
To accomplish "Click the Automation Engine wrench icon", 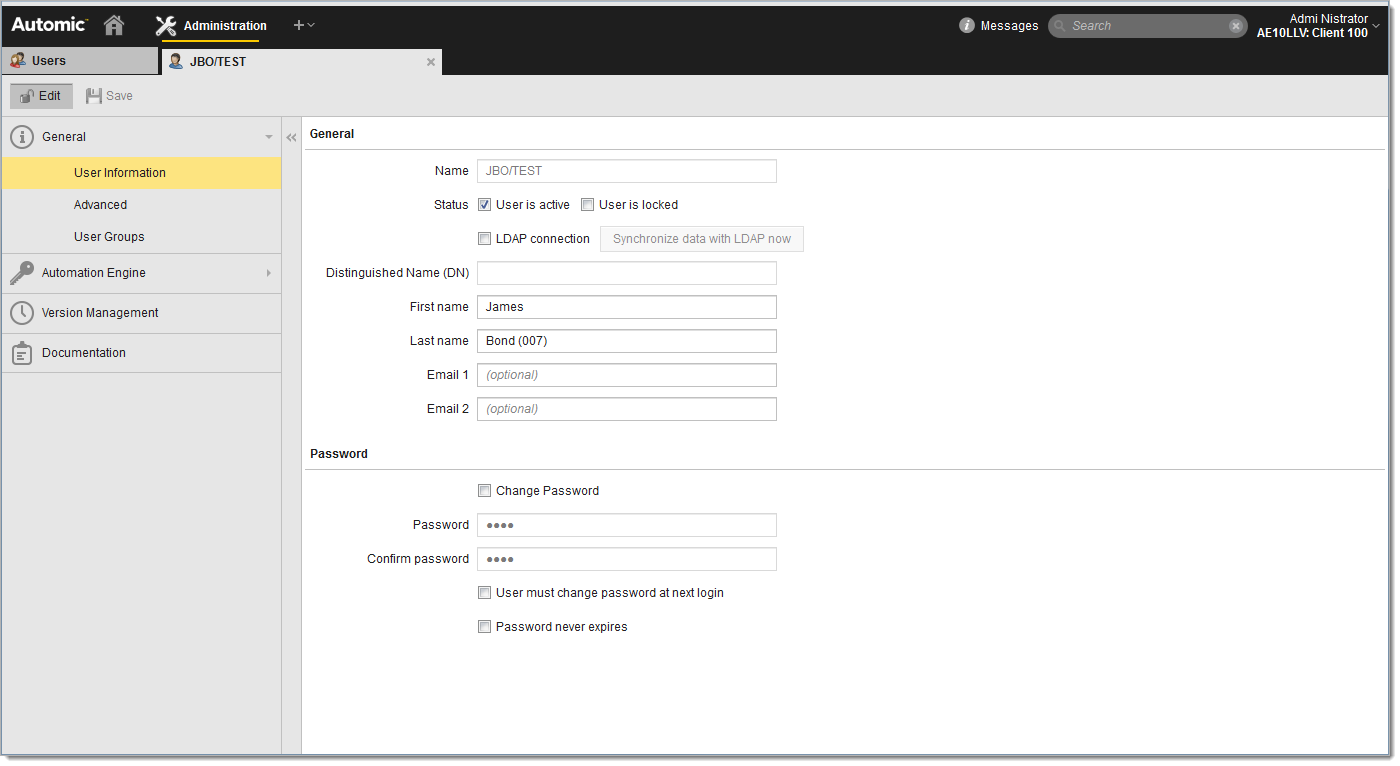I will click(x=22, y=272).
